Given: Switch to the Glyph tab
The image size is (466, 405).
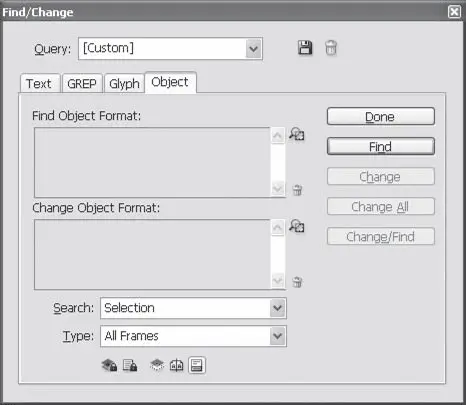Looking at the screenshot, I should [124, 83].
